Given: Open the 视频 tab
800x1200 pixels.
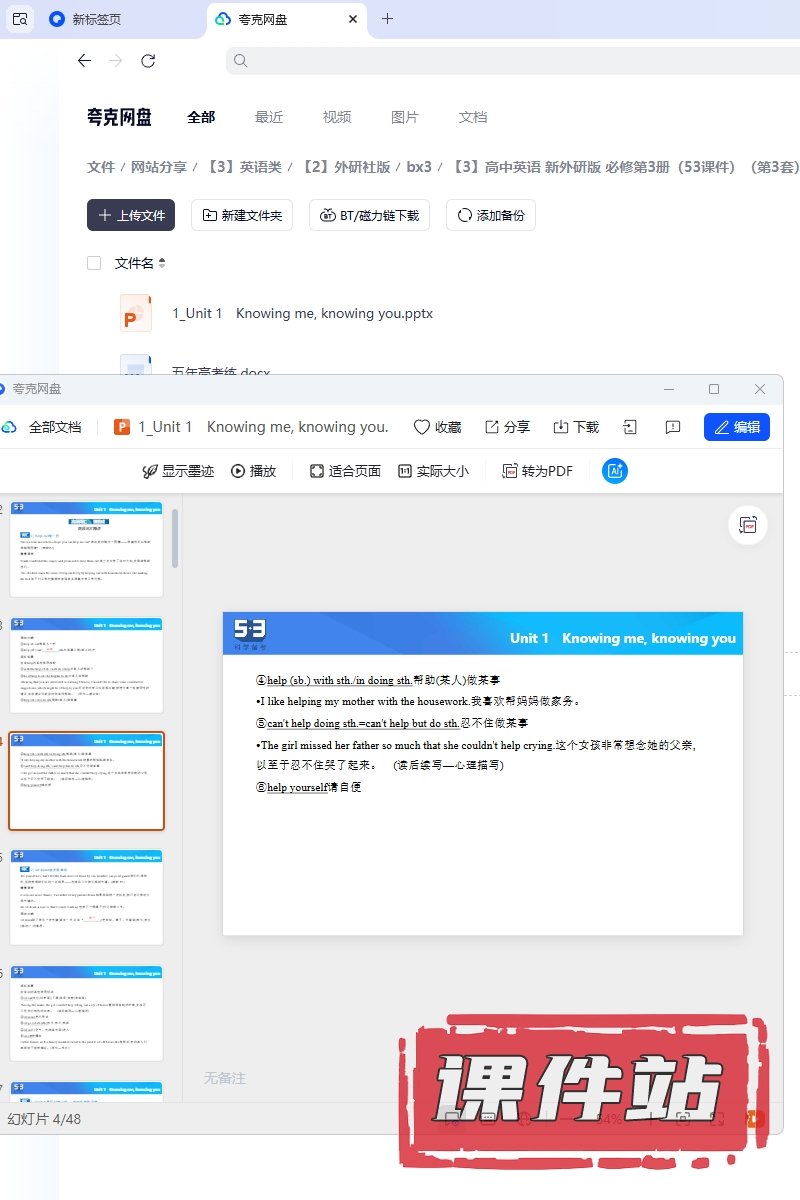Looking at the screenshot, I should click(336, 117).
